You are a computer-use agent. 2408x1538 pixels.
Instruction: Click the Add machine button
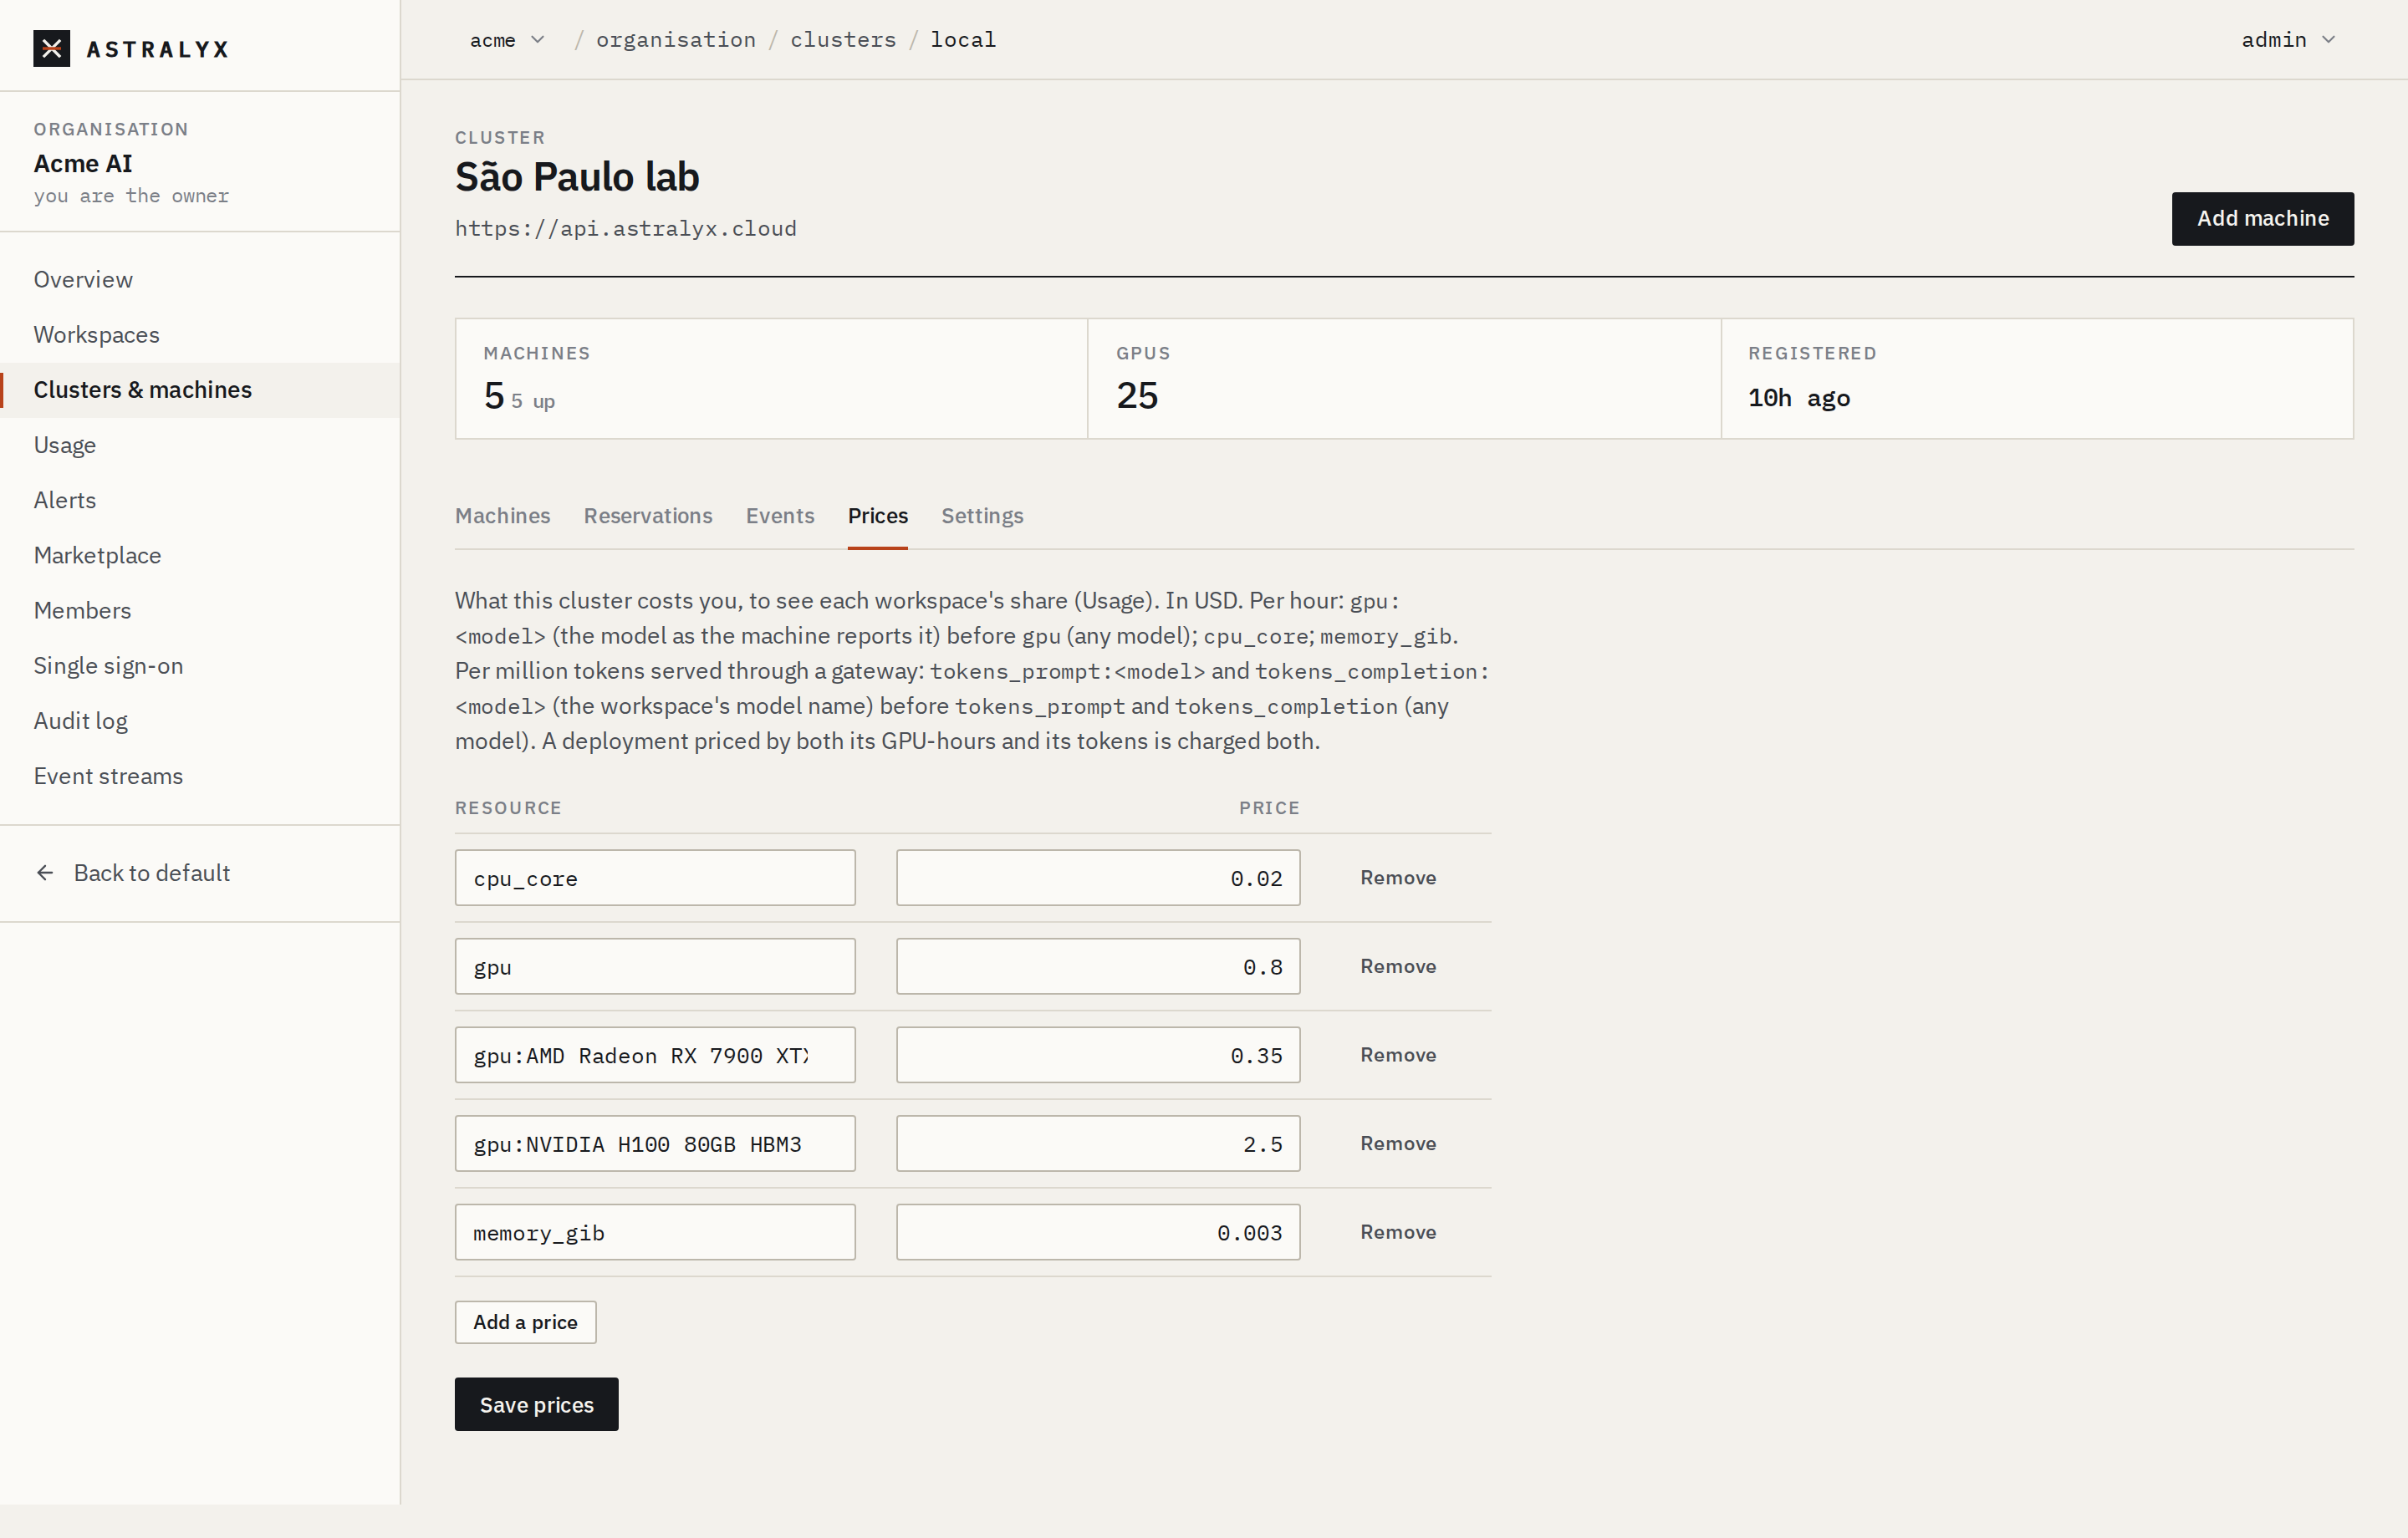pos(2262,218)
